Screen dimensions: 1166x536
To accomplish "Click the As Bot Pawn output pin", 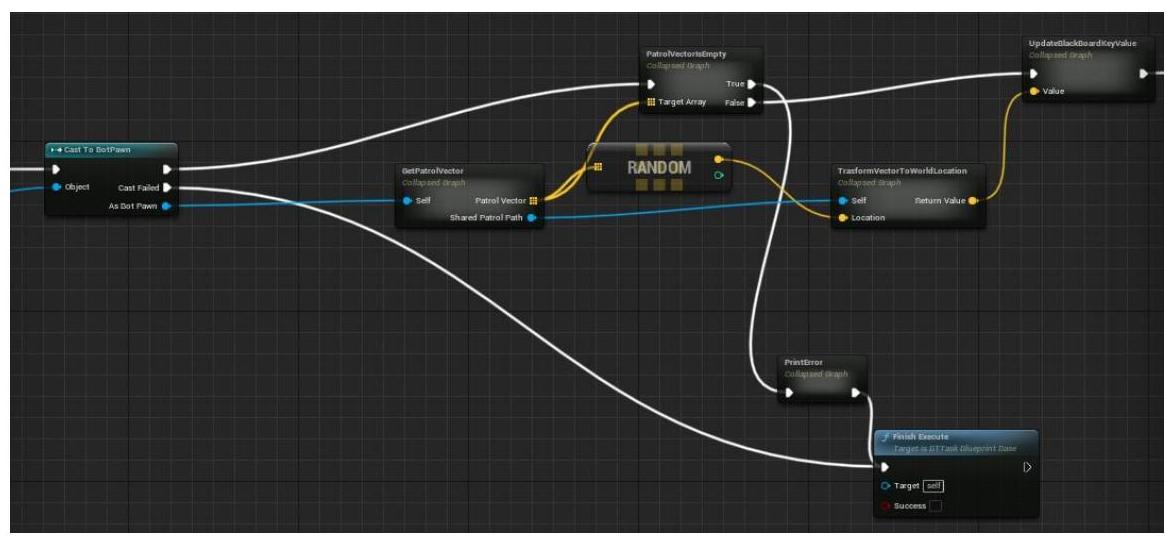I will coord(167,206).
